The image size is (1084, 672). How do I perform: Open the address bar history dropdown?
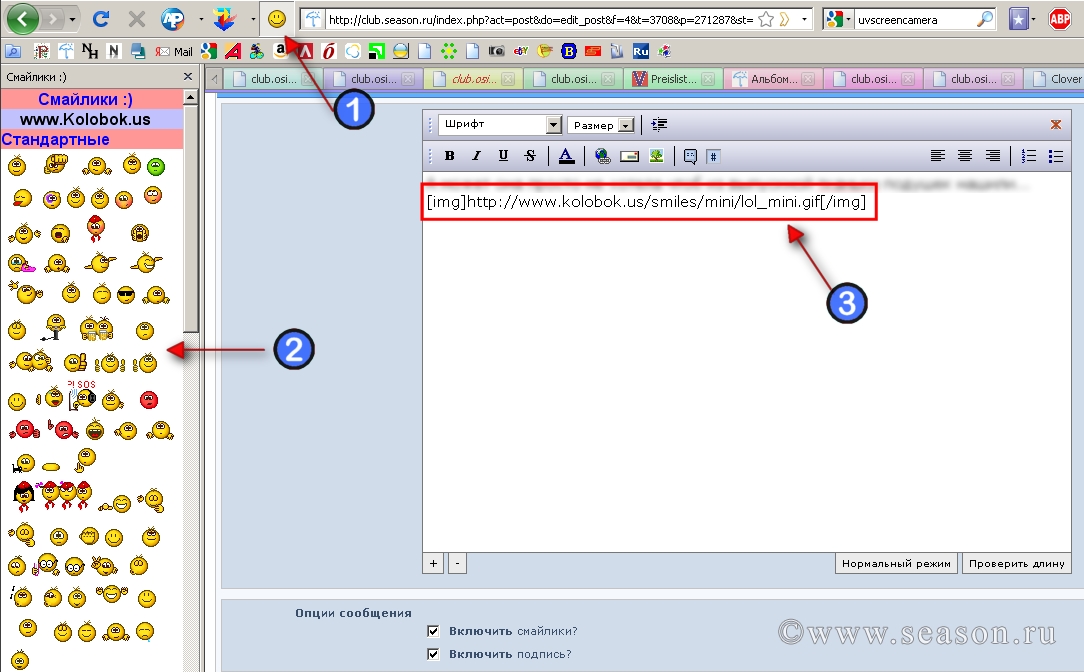[804, 19]
